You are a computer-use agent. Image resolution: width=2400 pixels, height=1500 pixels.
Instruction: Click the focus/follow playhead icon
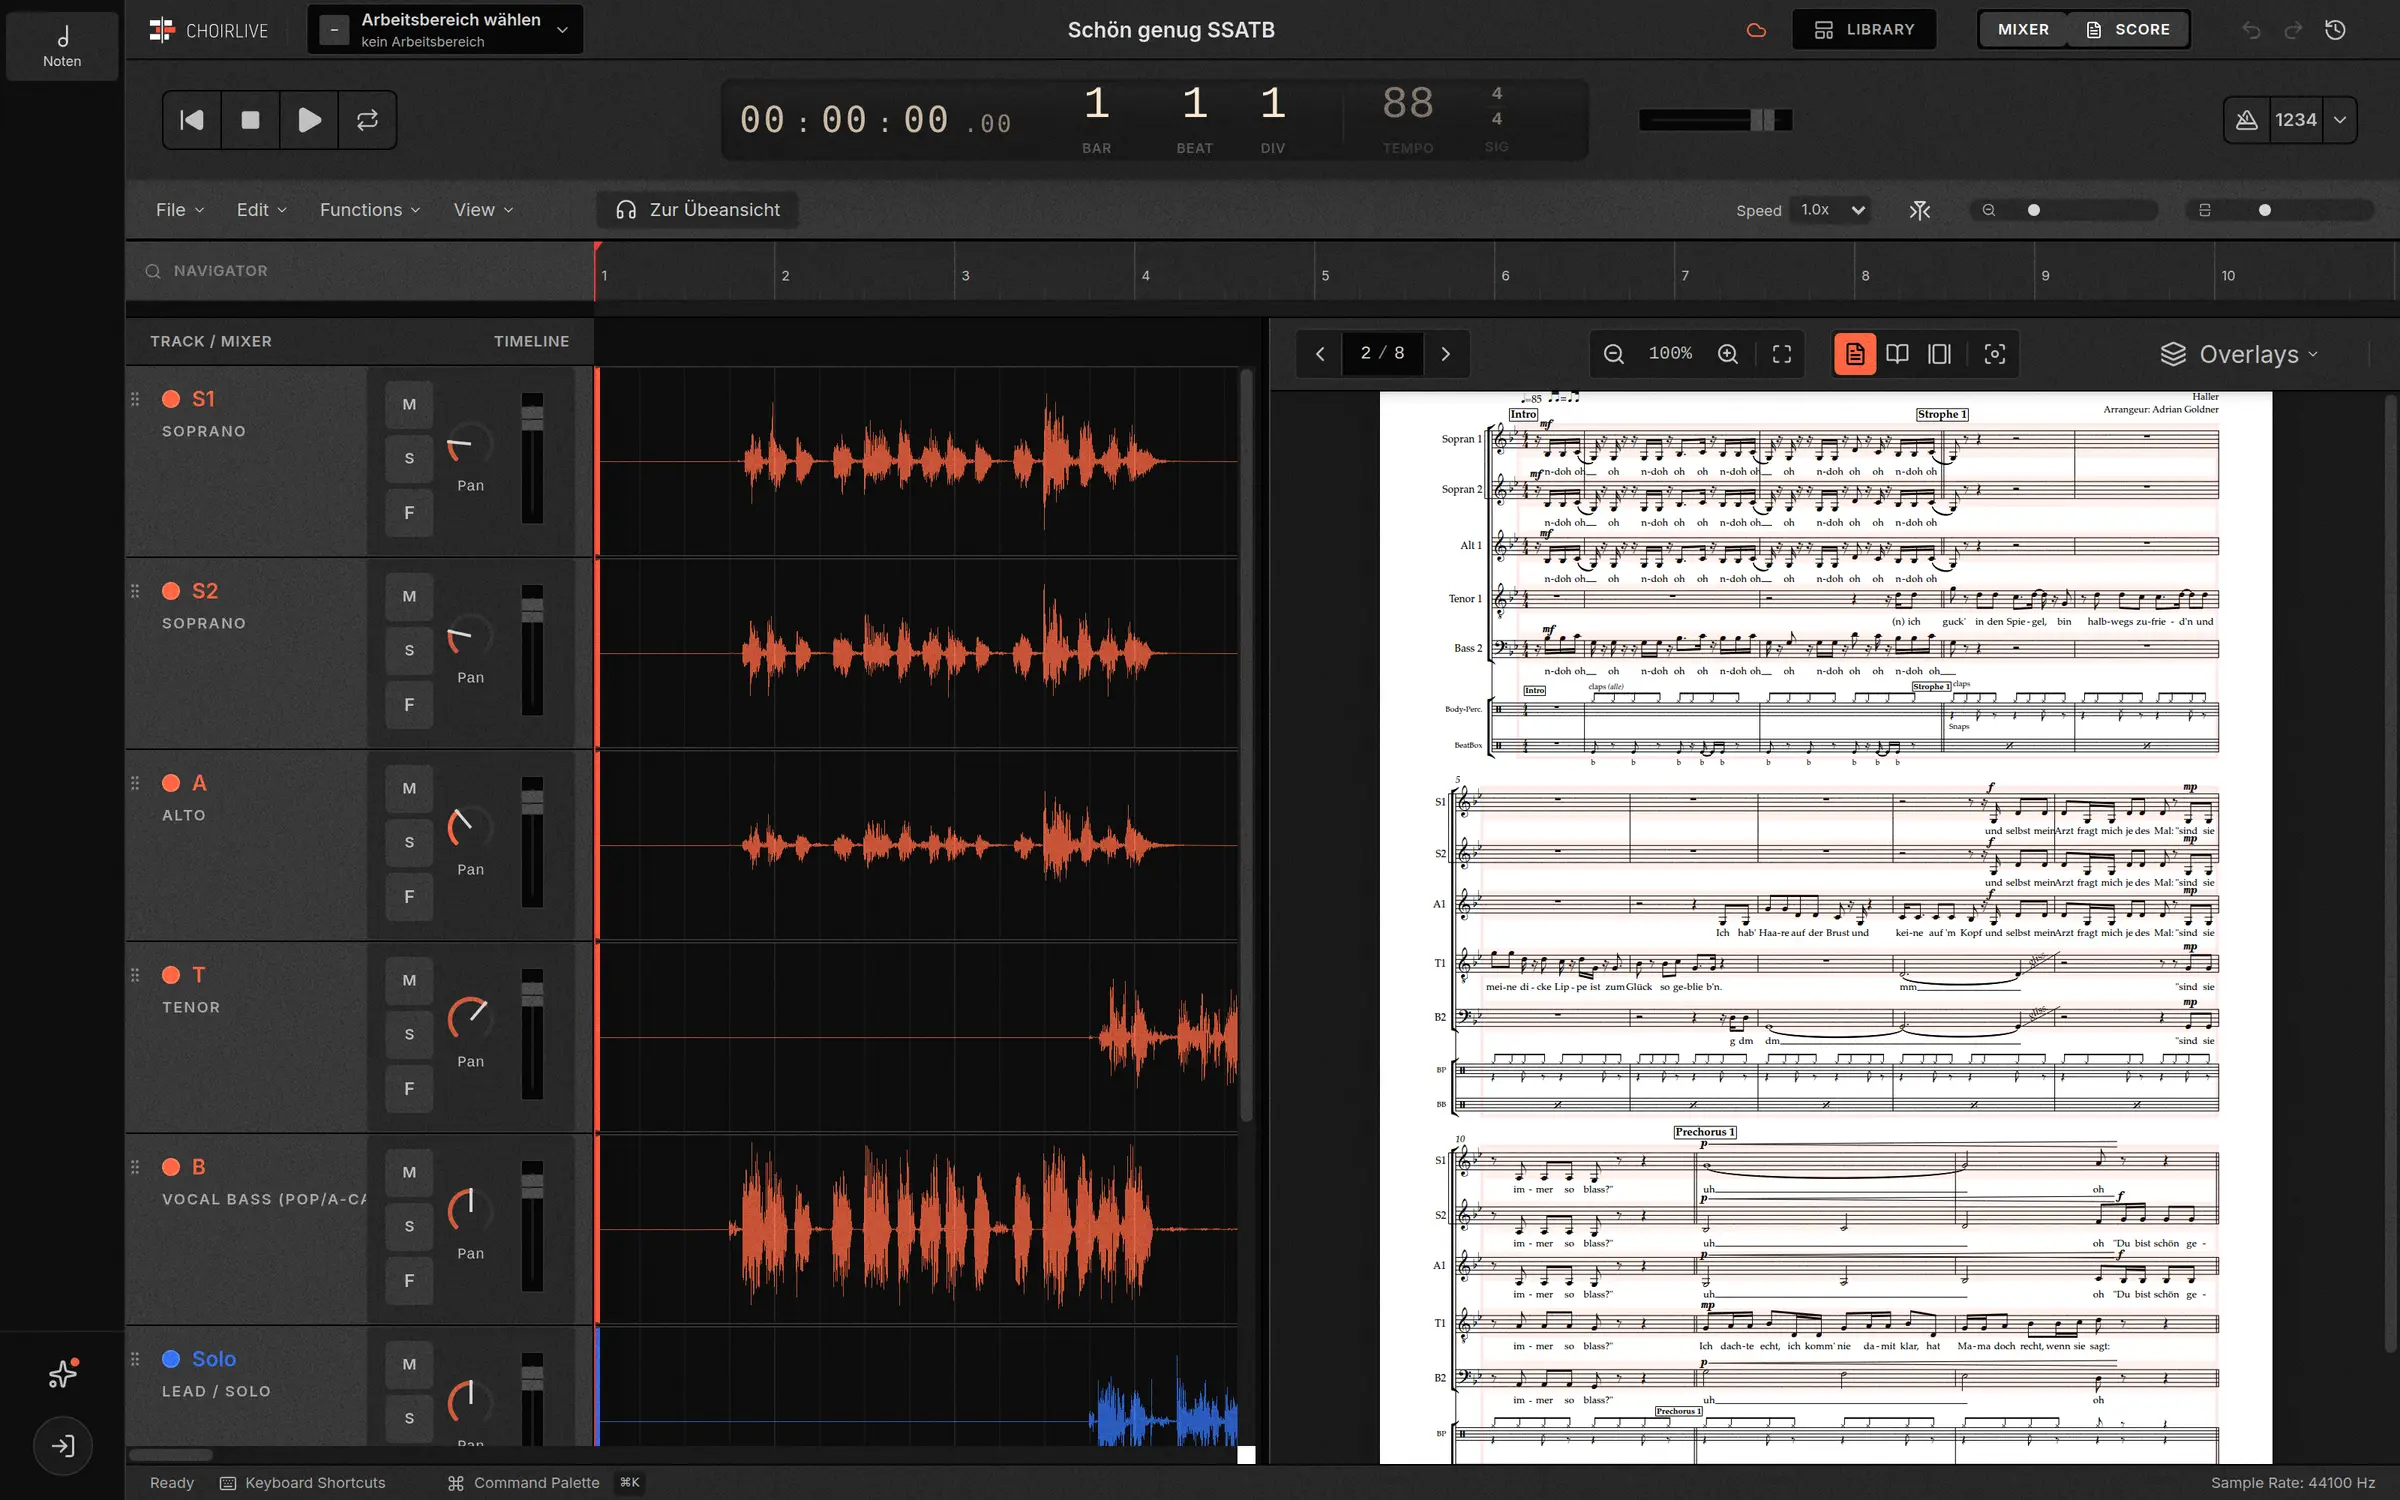click(x=1995, y=354)
